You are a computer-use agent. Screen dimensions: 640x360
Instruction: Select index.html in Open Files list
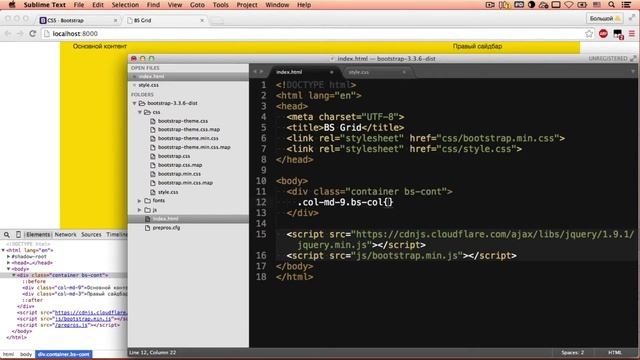click(151, 76)
